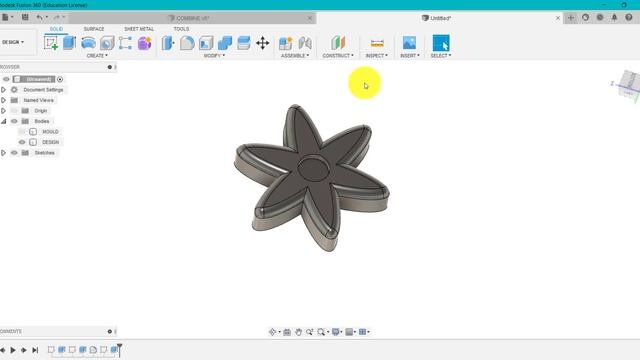Viewport: 640px width, 360px height.
Task: Collapse the Bodies node
Action: 3,121
